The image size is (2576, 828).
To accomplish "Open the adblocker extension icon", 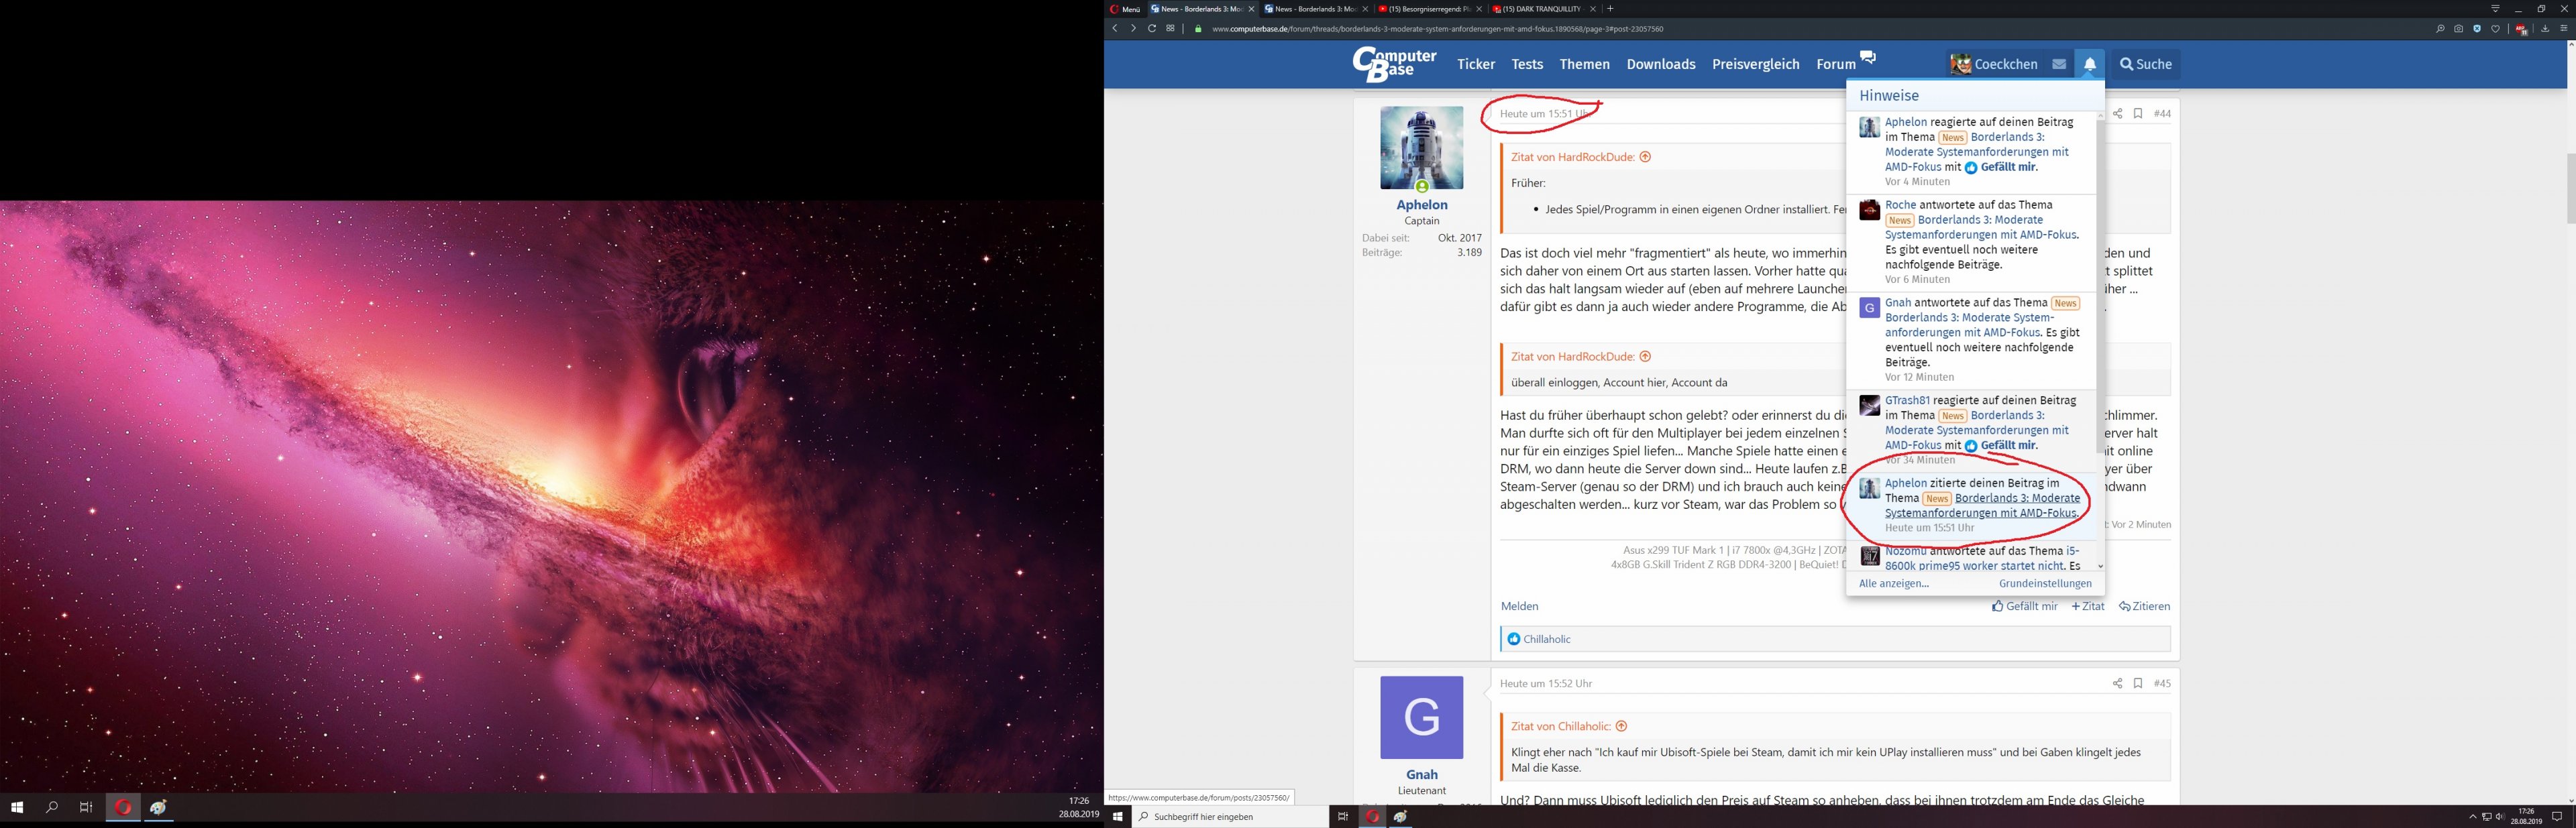I will coord(2520,29).
